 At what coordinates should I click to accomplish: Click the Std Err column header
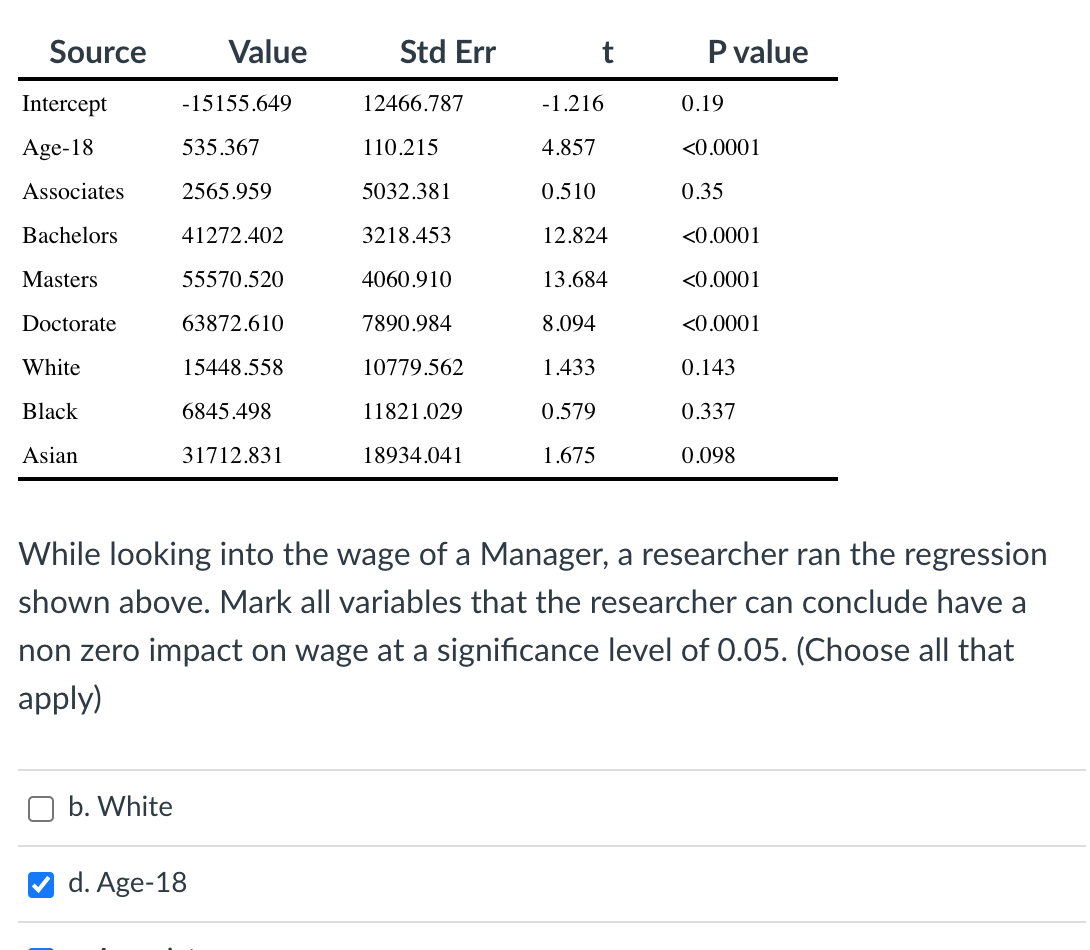pos(448,52)
